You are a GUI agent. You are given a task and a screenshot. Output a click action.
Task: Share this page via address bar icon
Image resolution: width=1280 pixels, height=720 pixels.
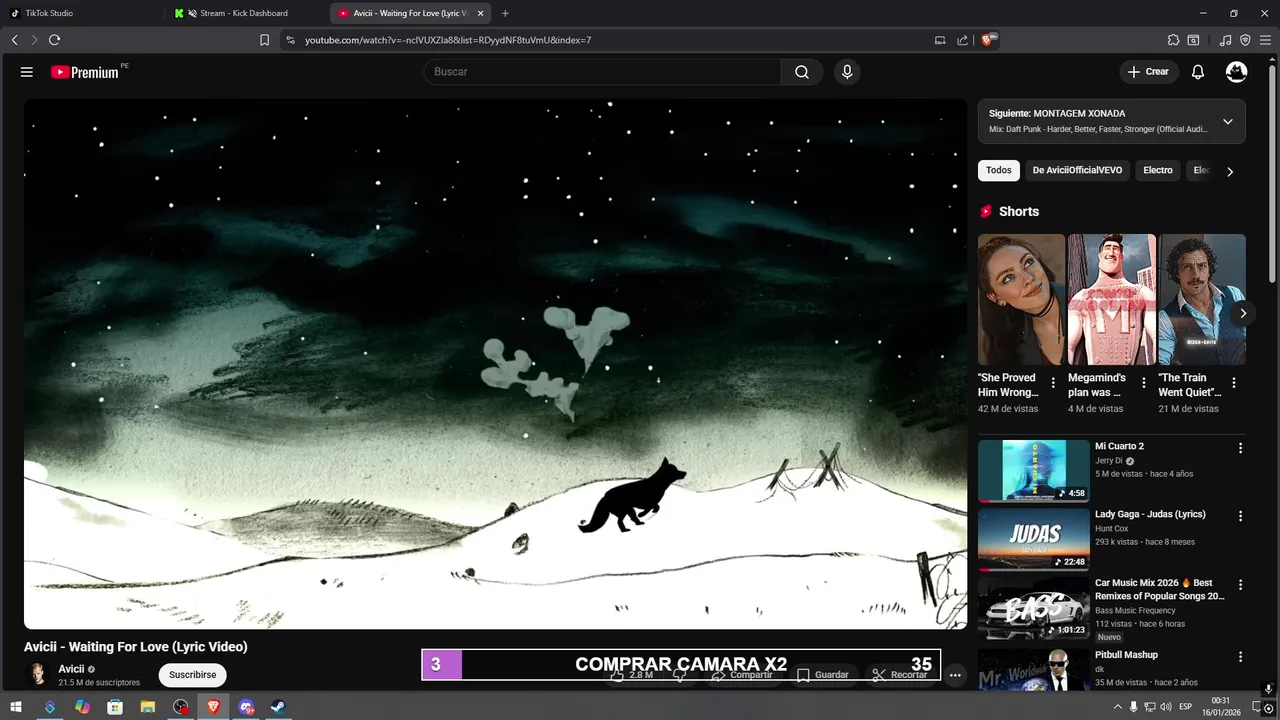pyautogui.click(x=962, y=40)
